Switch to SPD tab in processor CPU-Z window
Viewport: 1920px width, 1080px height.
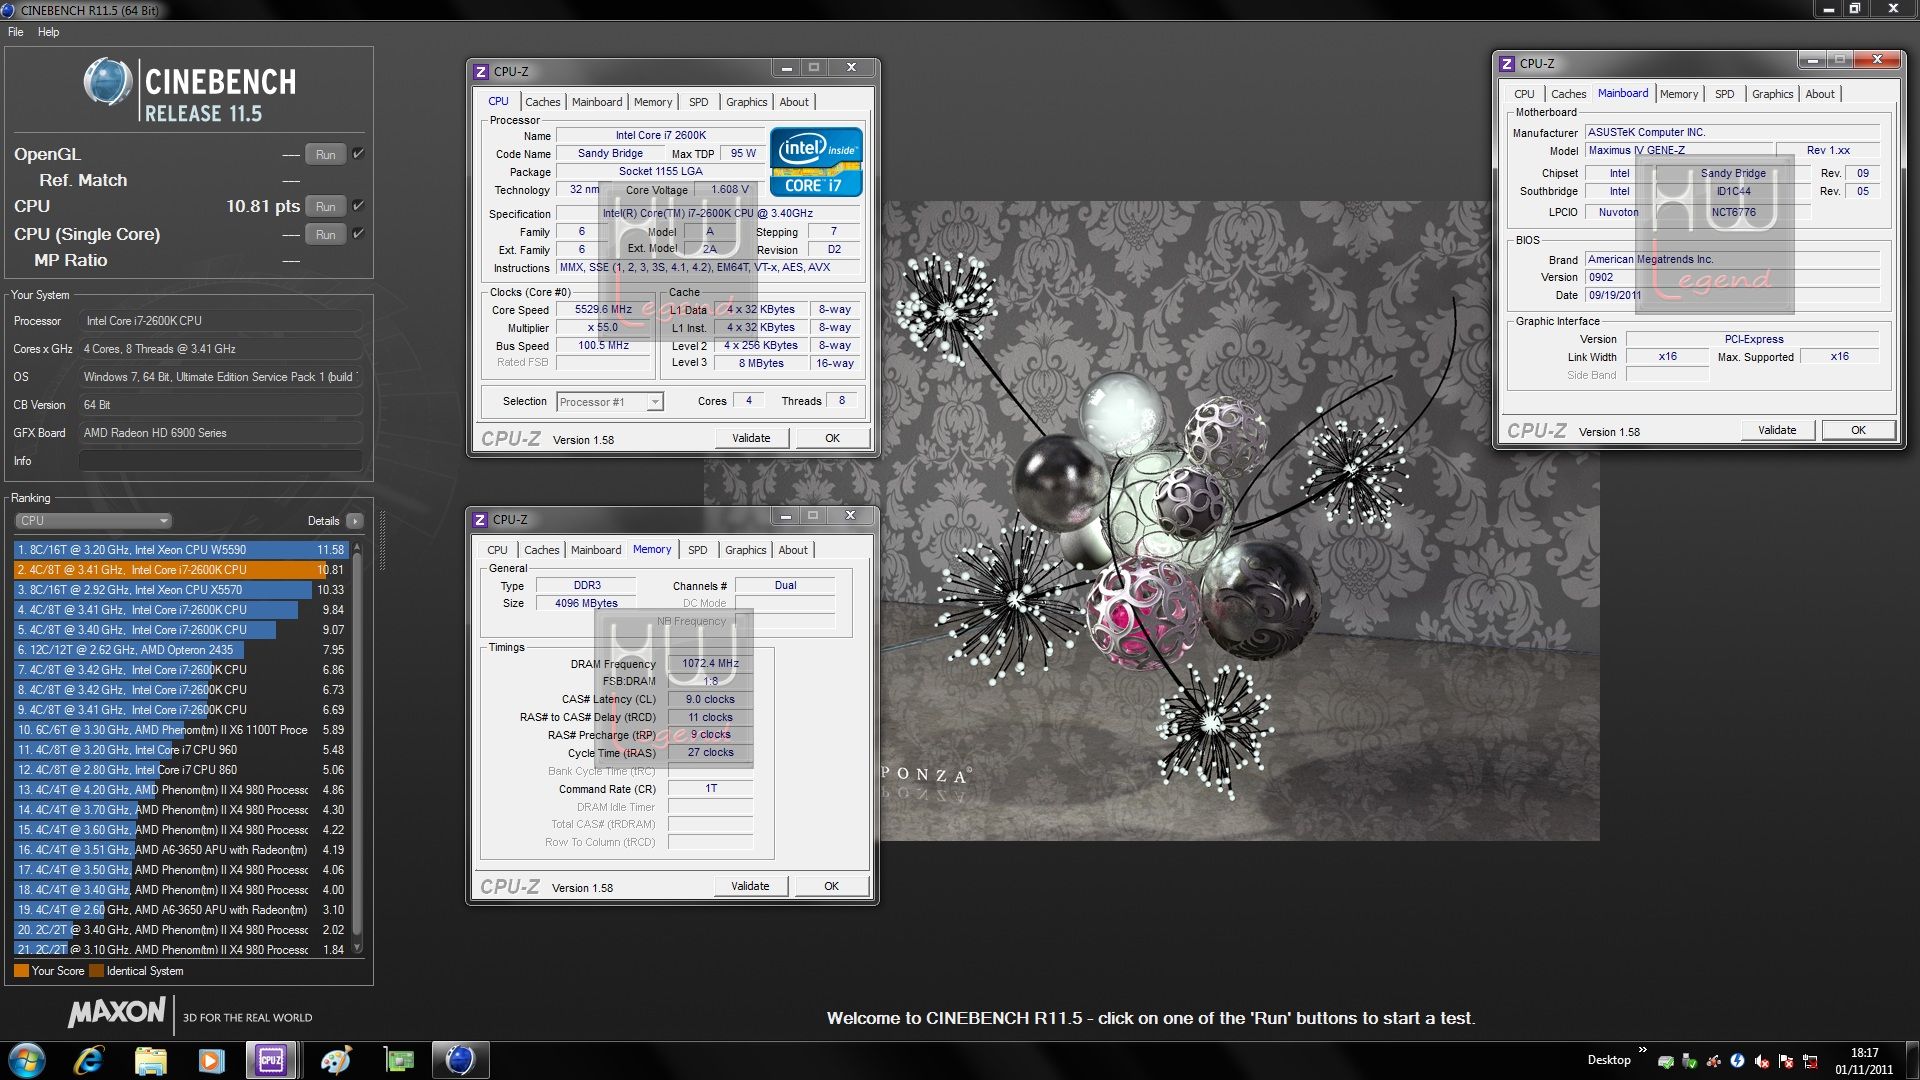pos(698,102)
